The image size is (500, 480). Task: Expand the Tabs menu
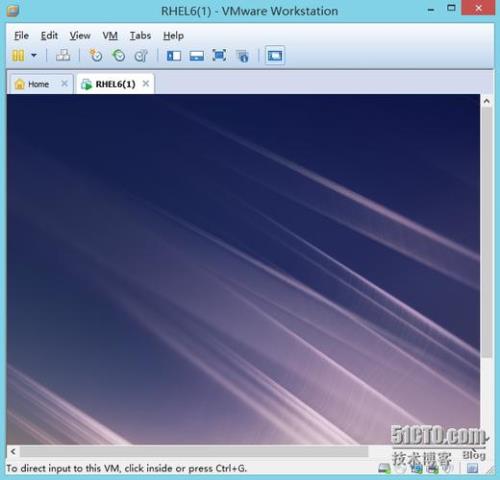(140, 35)
